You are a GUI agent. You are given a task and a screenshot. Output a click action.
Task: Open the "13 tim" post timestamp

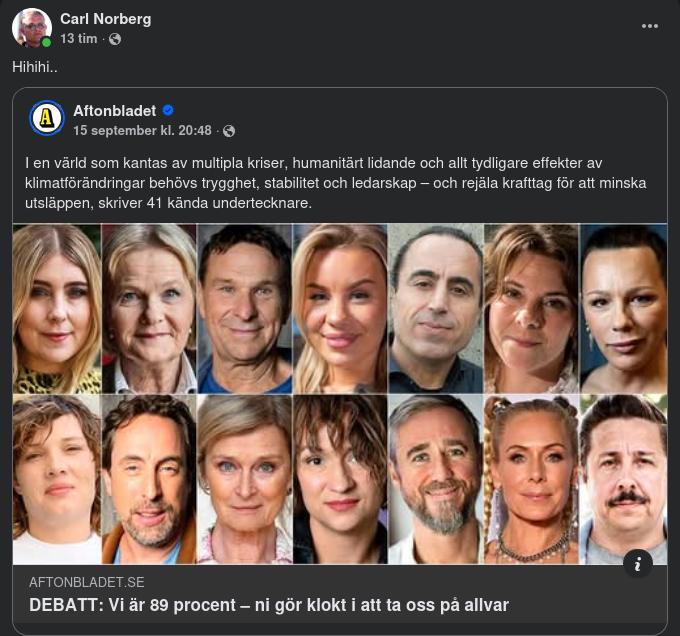coord(78,39)
